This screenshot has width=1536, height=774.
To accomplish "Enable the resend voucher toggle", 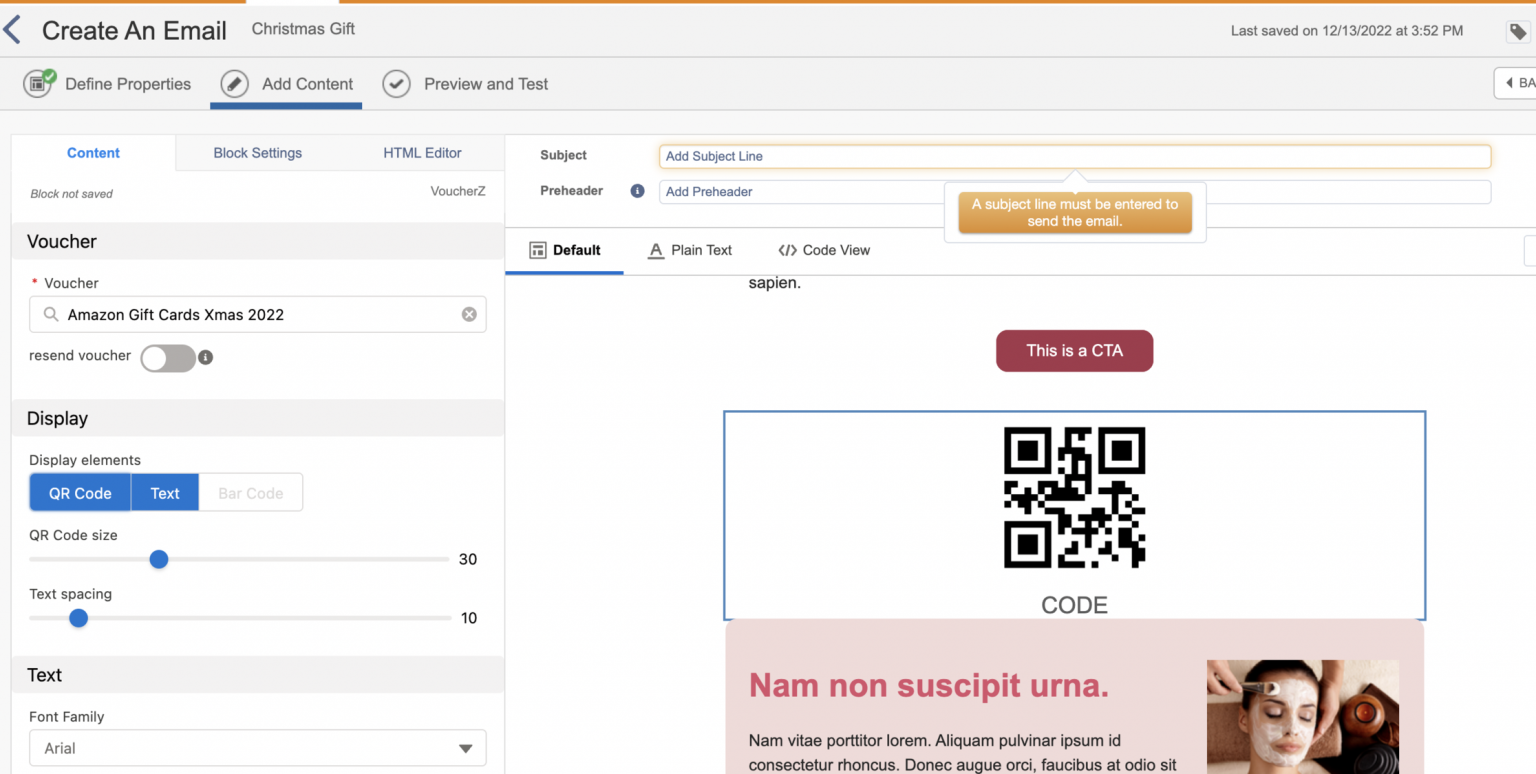I will [x=168, y=358].
